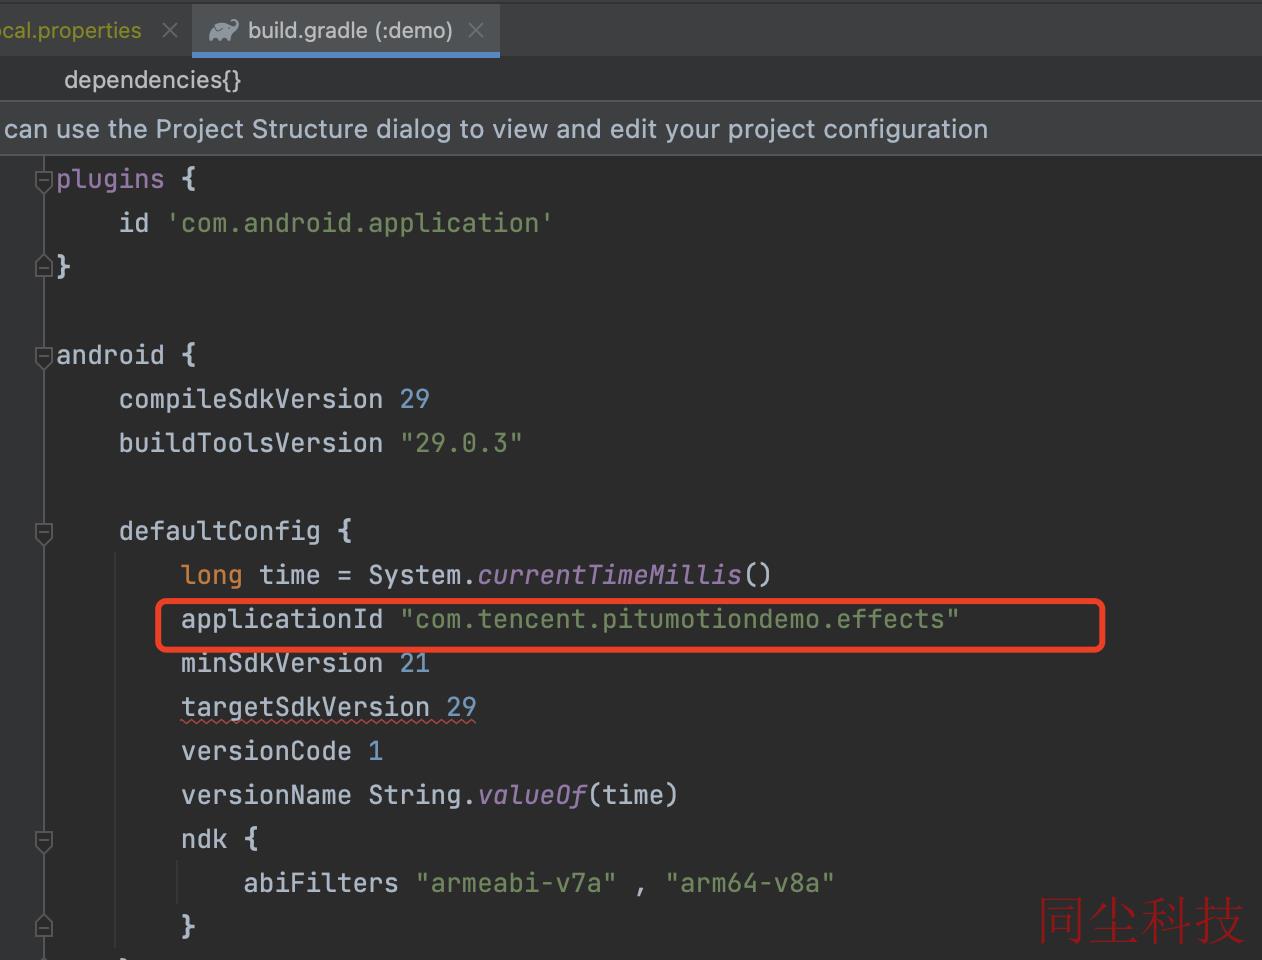
Task: Click the versionName String.valueOf(time) line
Action: point(429,795)
